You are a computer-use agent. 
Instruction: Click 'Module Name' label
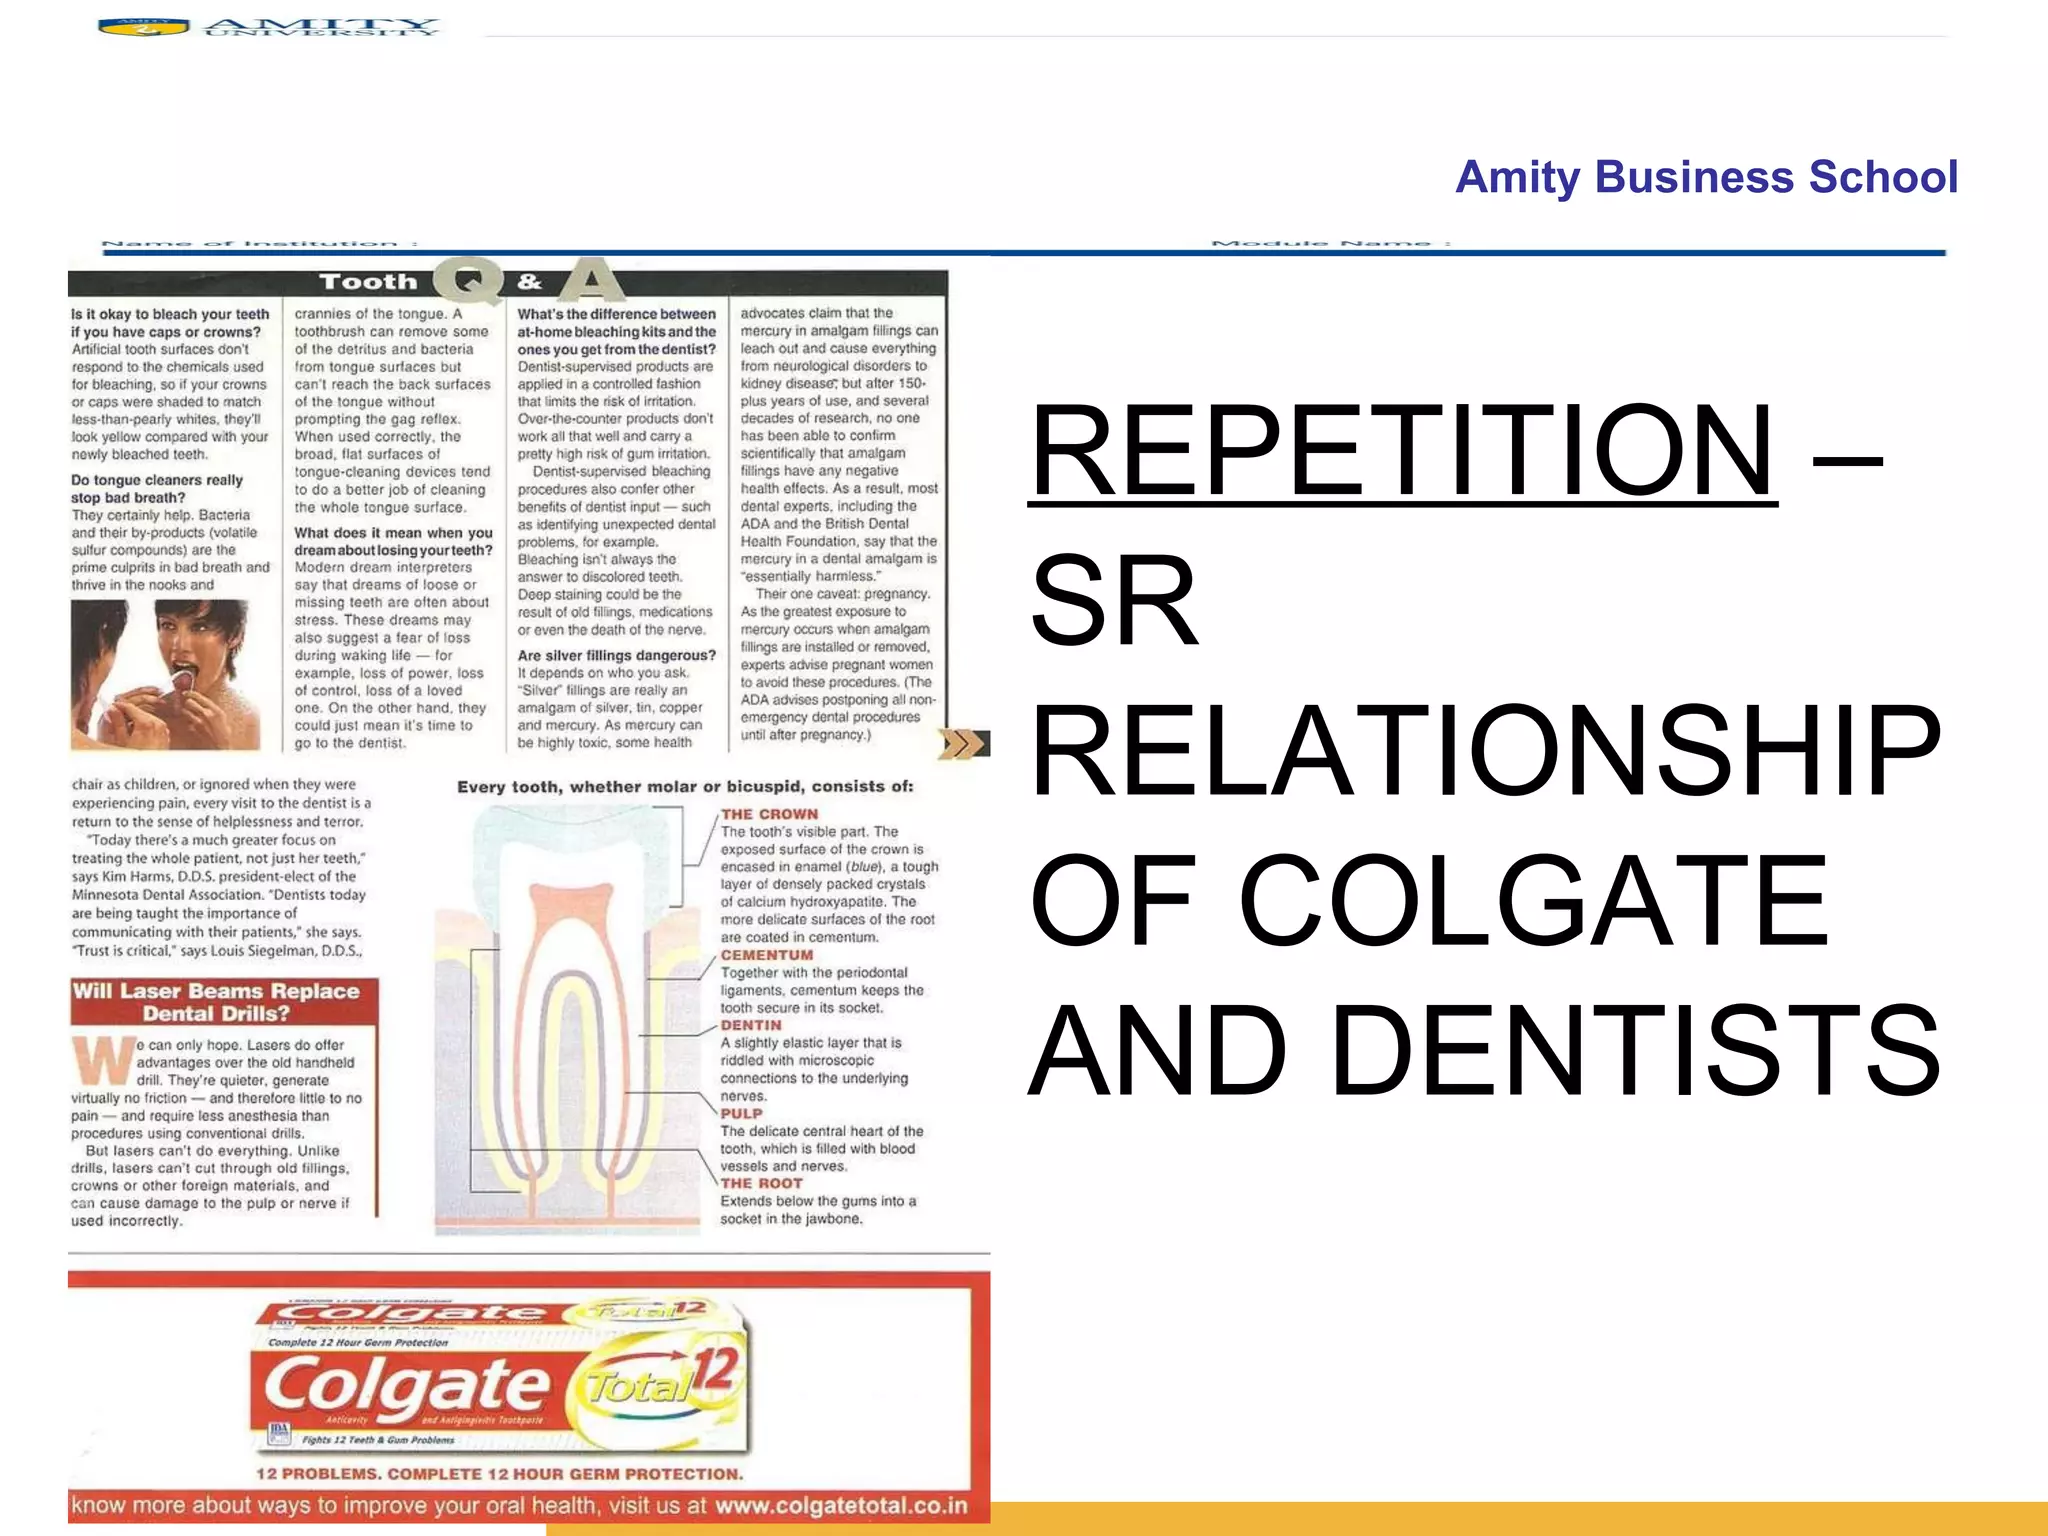pyautogui.click(x=1331, y=243)
